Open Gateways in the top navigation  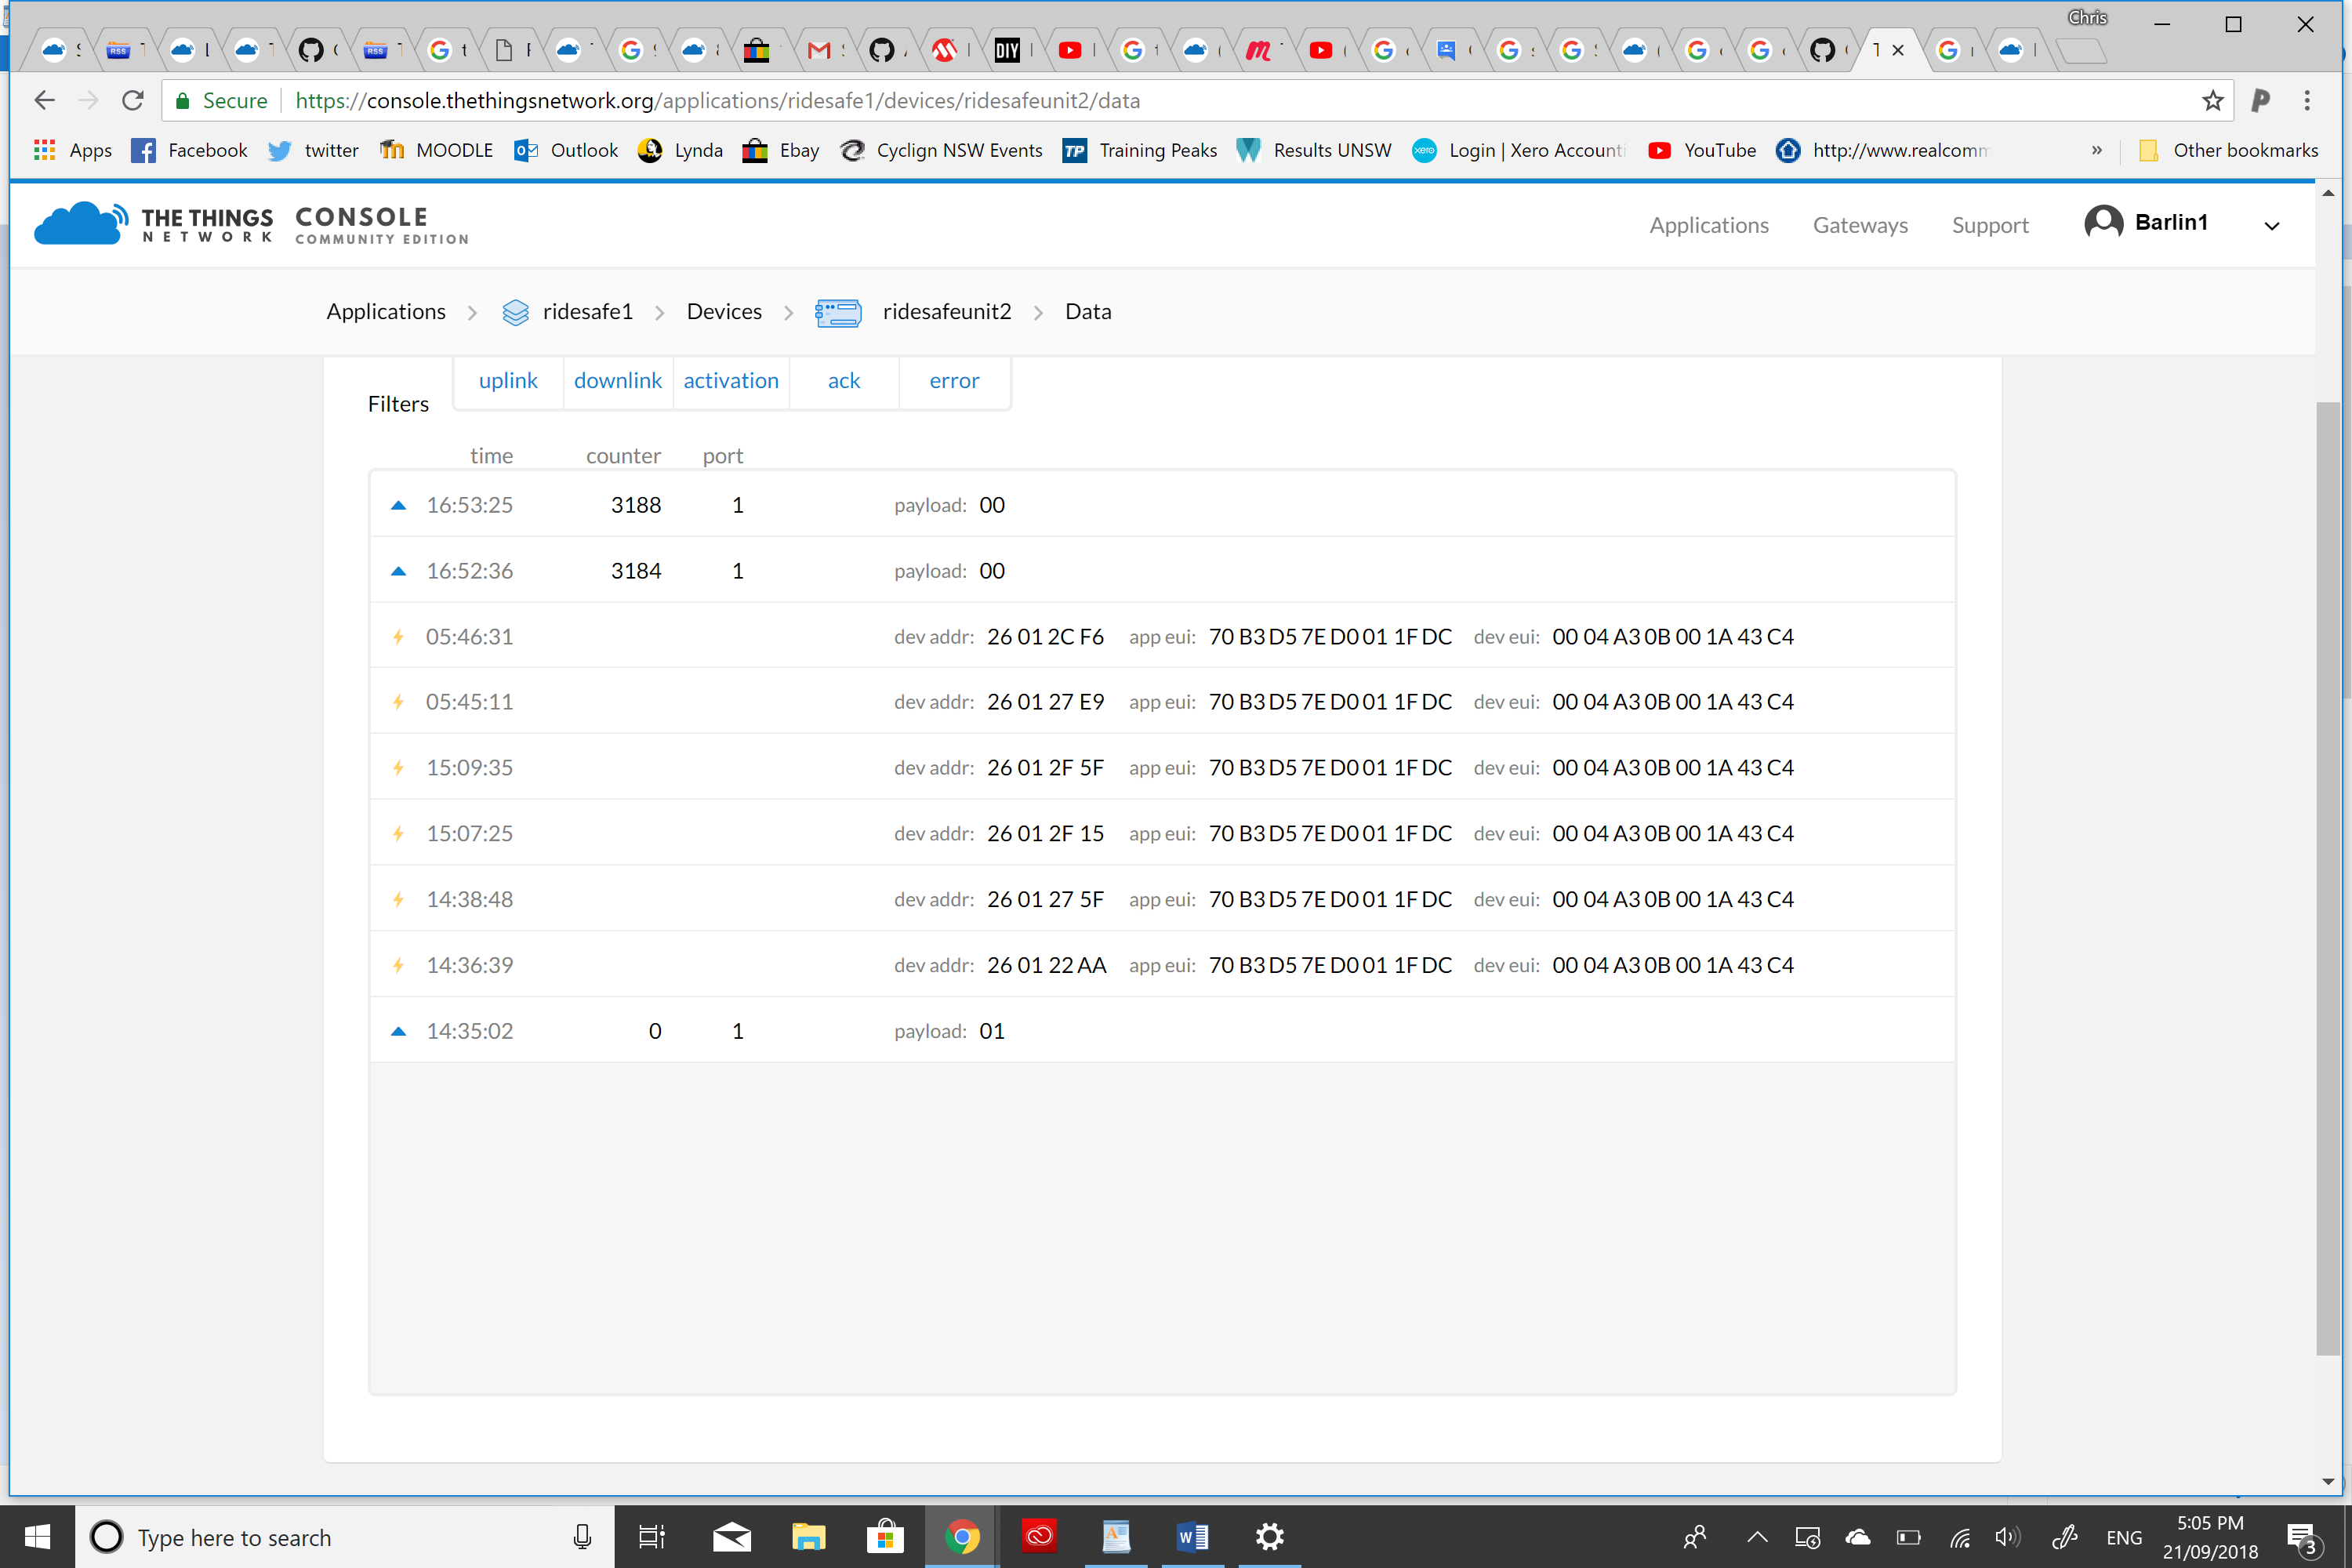click(1860, 225)
